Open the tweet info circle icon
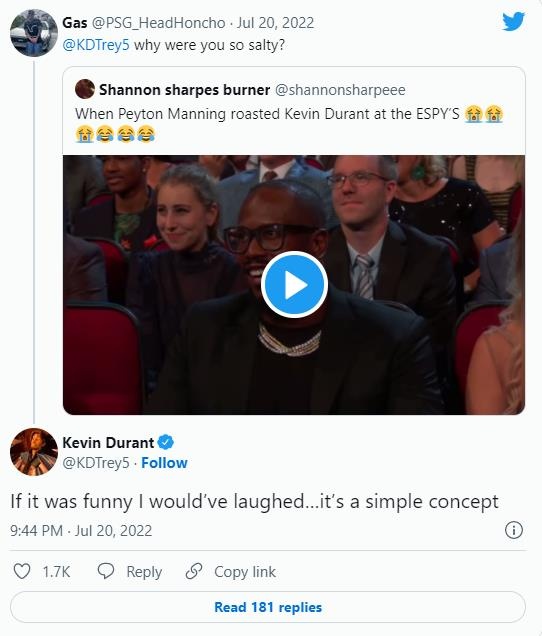The image size is (542, 636). pyautogui.click(x=514, y=530)
